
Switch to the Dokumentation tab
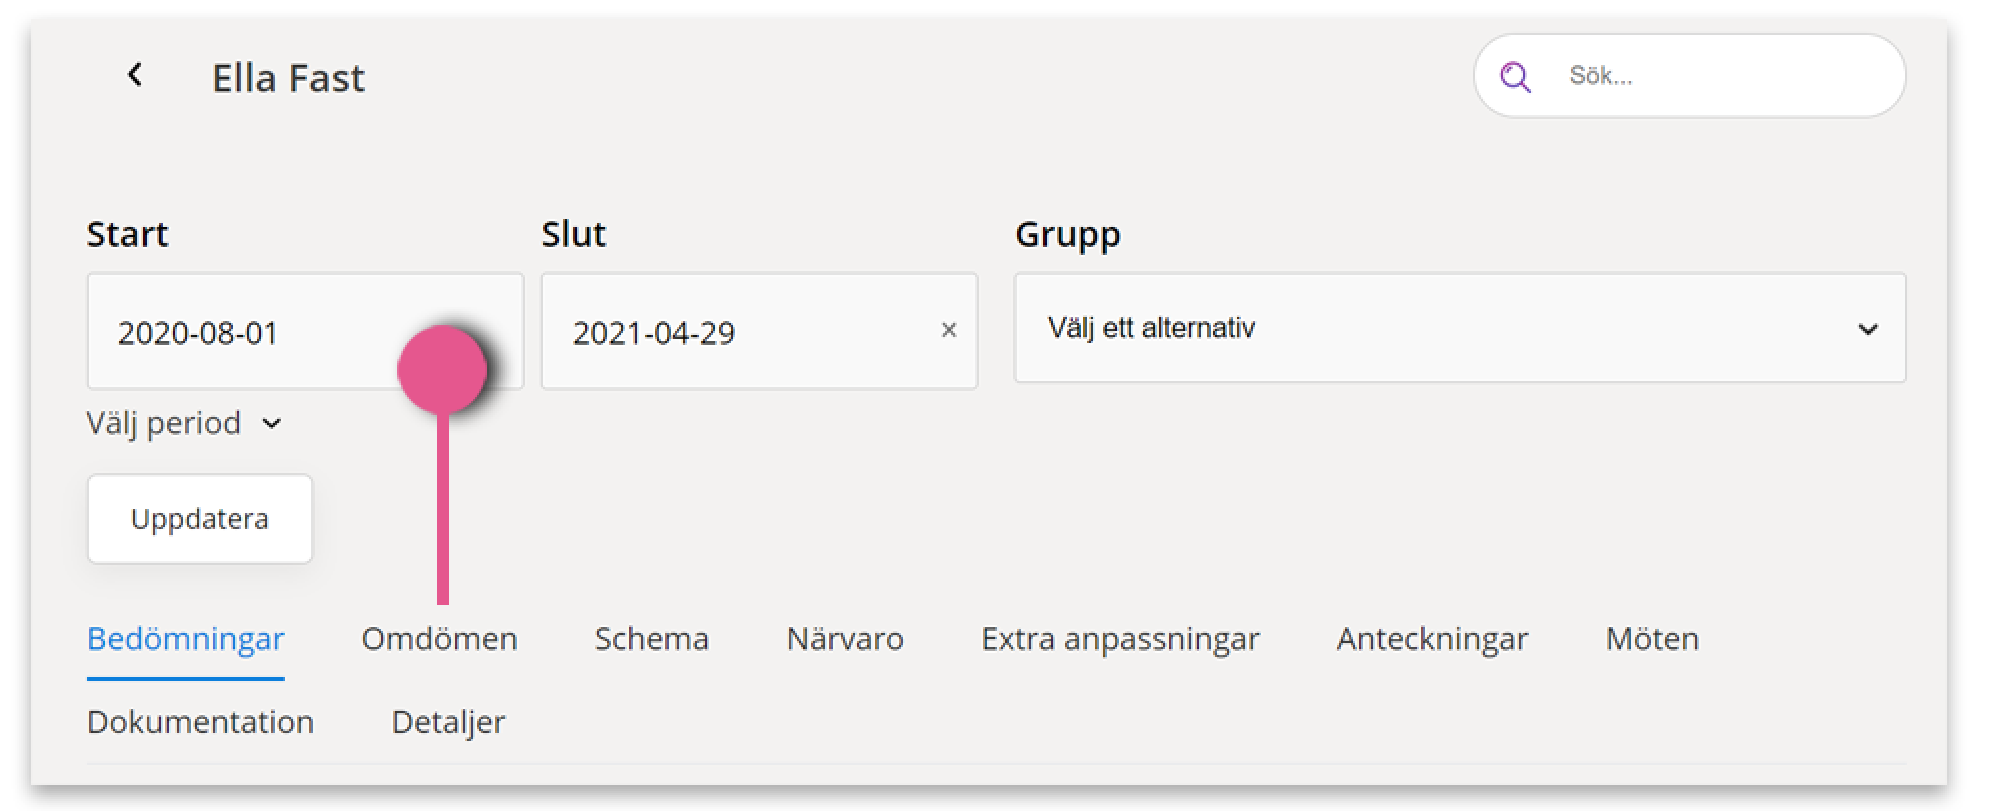coord(200,722)
